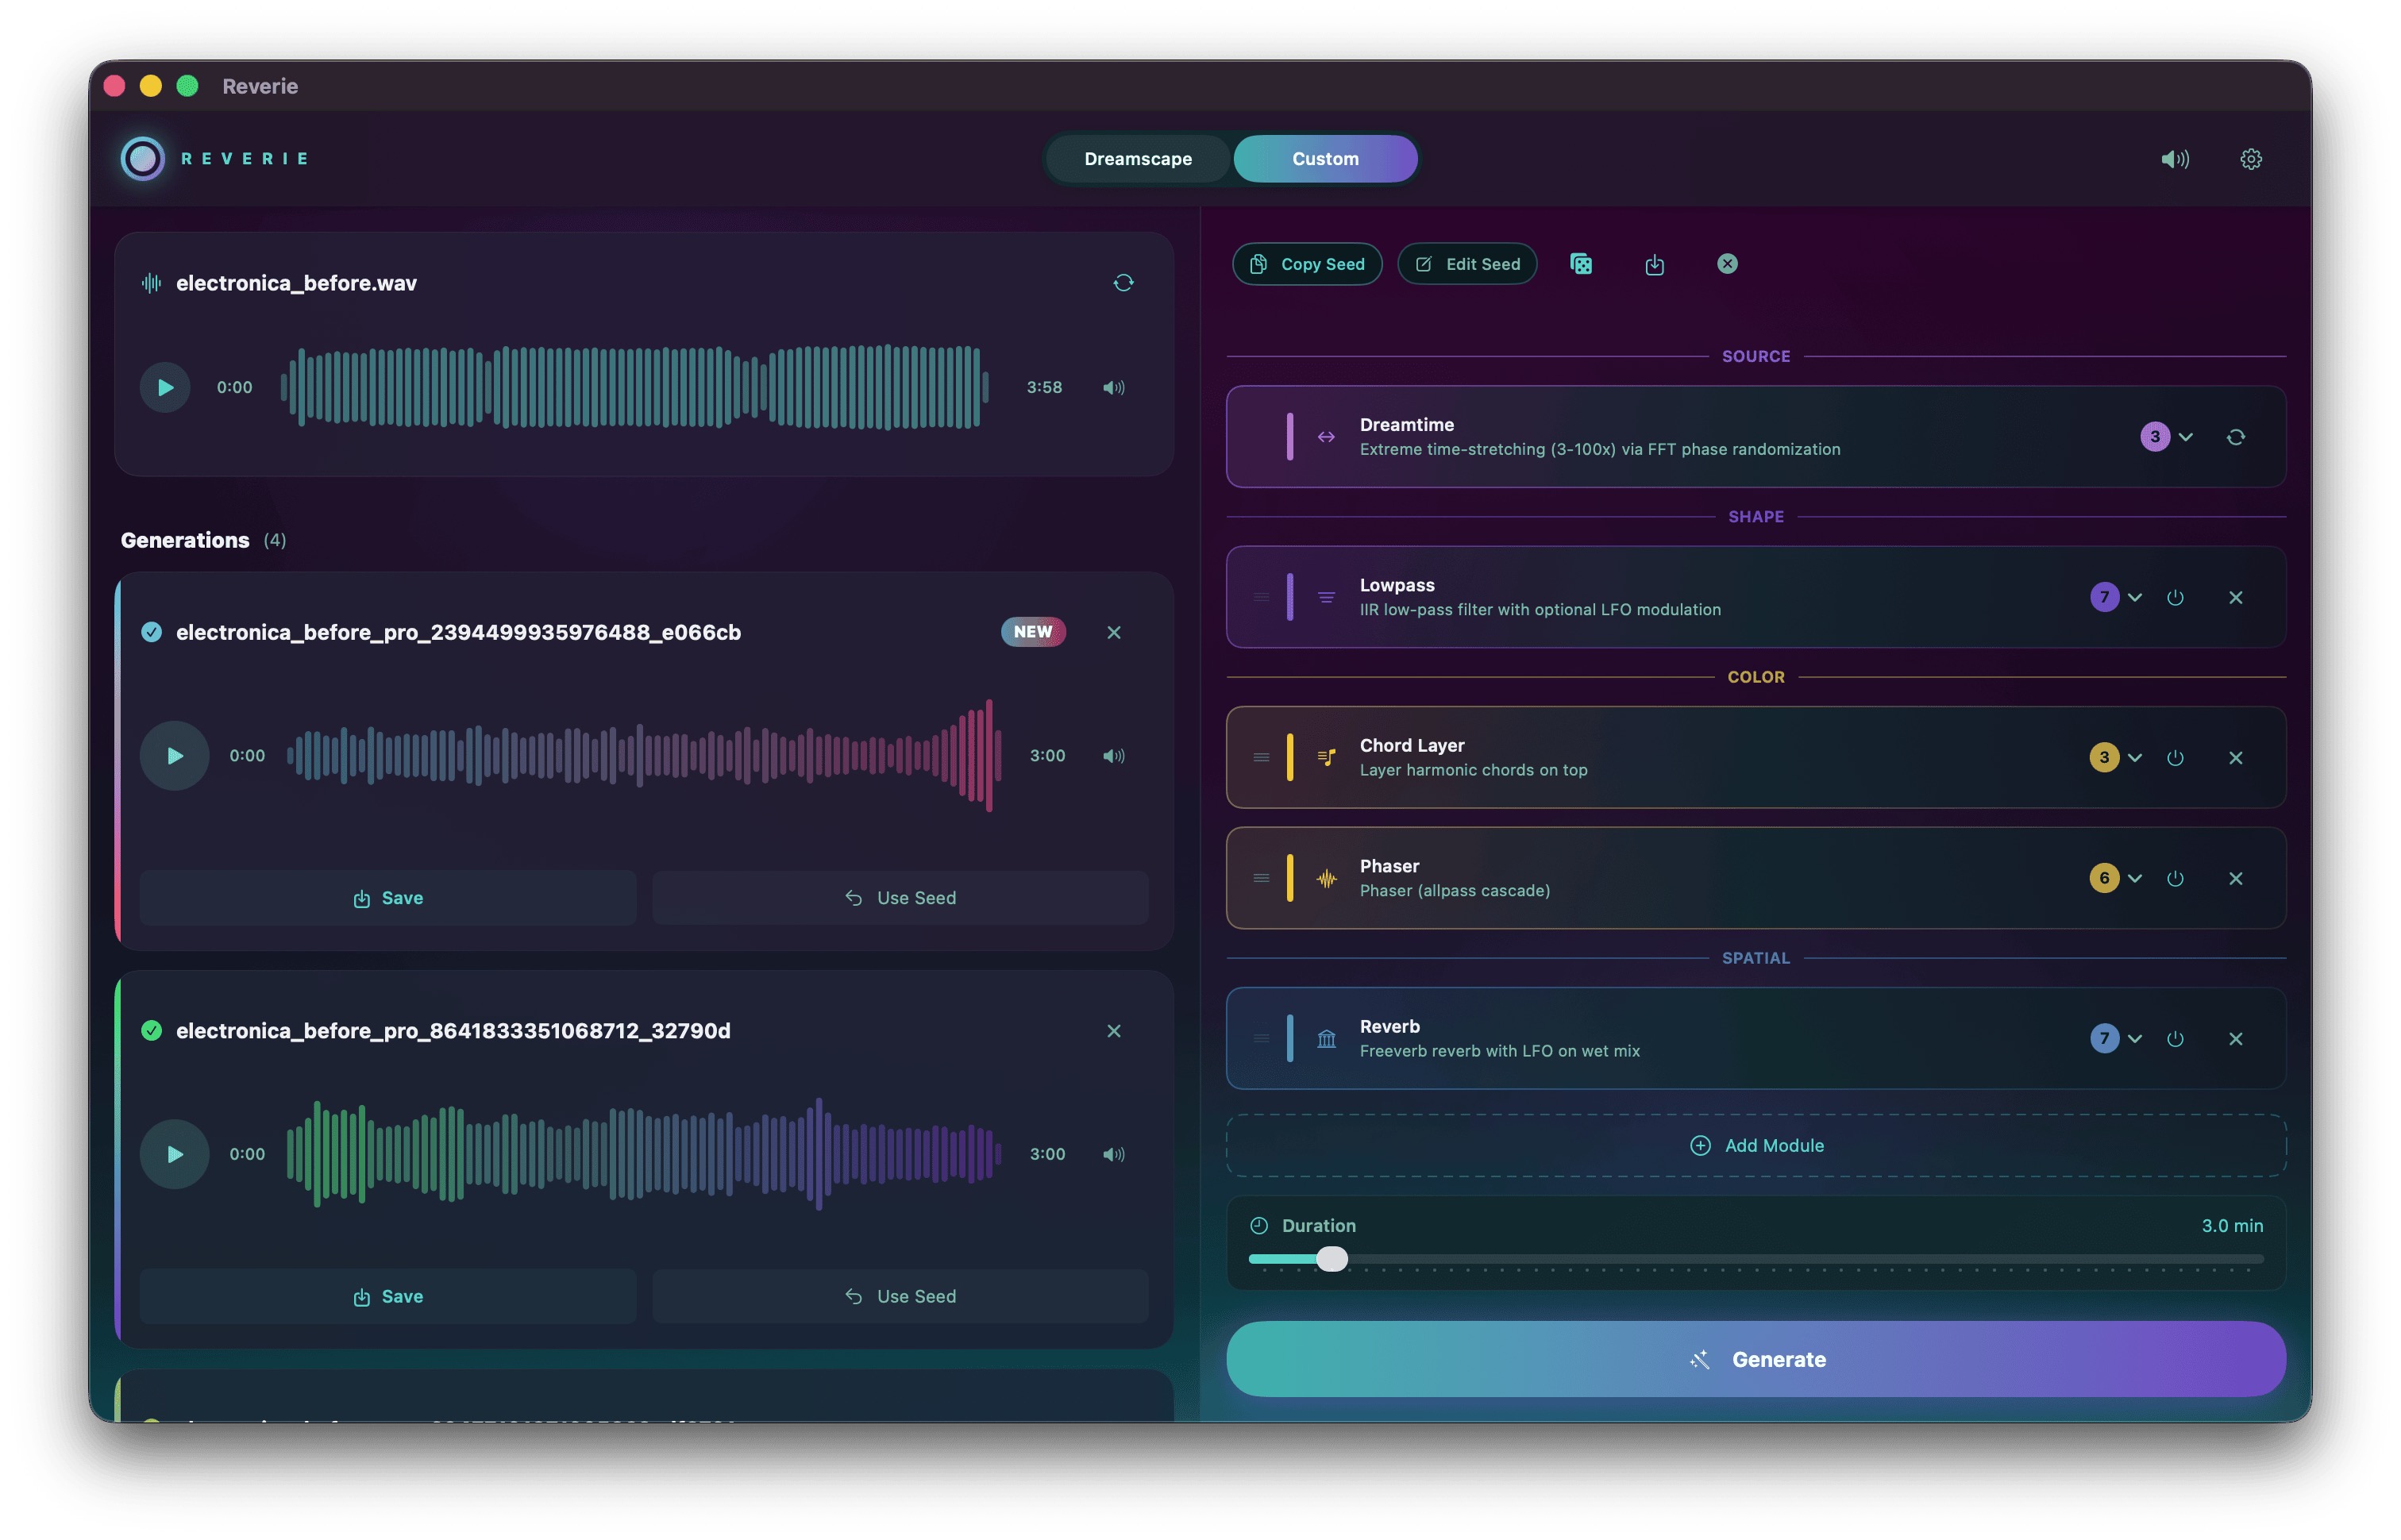The width and height of the screenshot is (2401, 1540).
Task: Seek within the e066cb generation waveform
Action: click(644, 756)
